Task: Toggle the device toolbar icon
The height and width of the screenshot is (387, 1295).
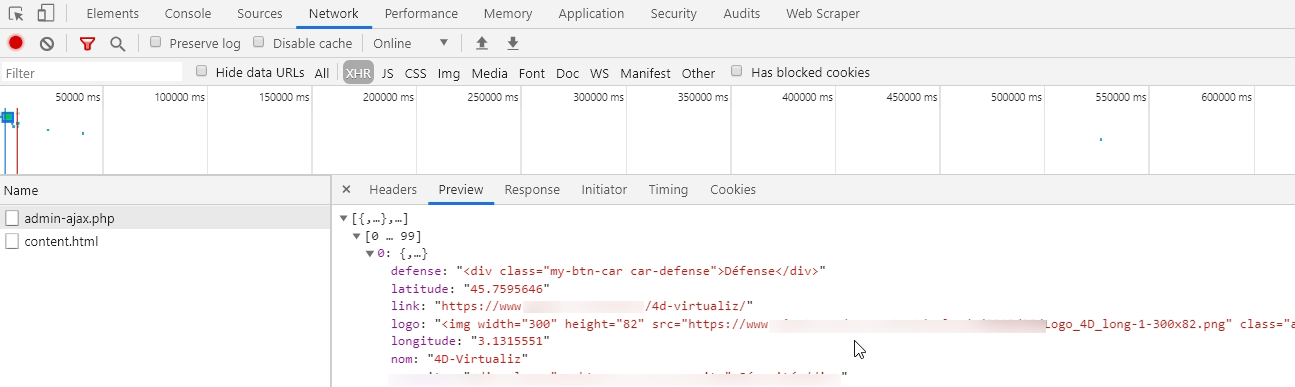Action: (46, 14)
